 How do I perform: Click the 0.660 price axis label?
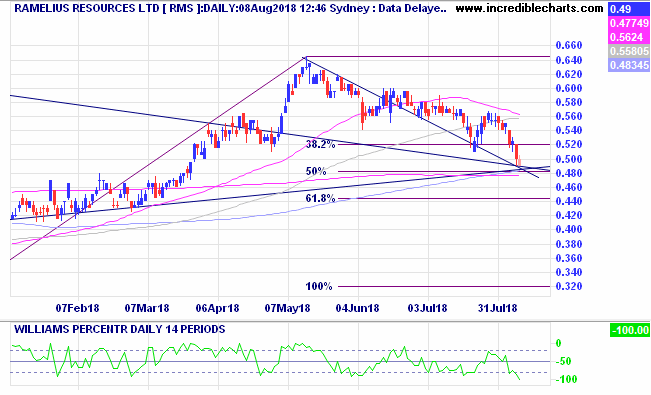569,45
